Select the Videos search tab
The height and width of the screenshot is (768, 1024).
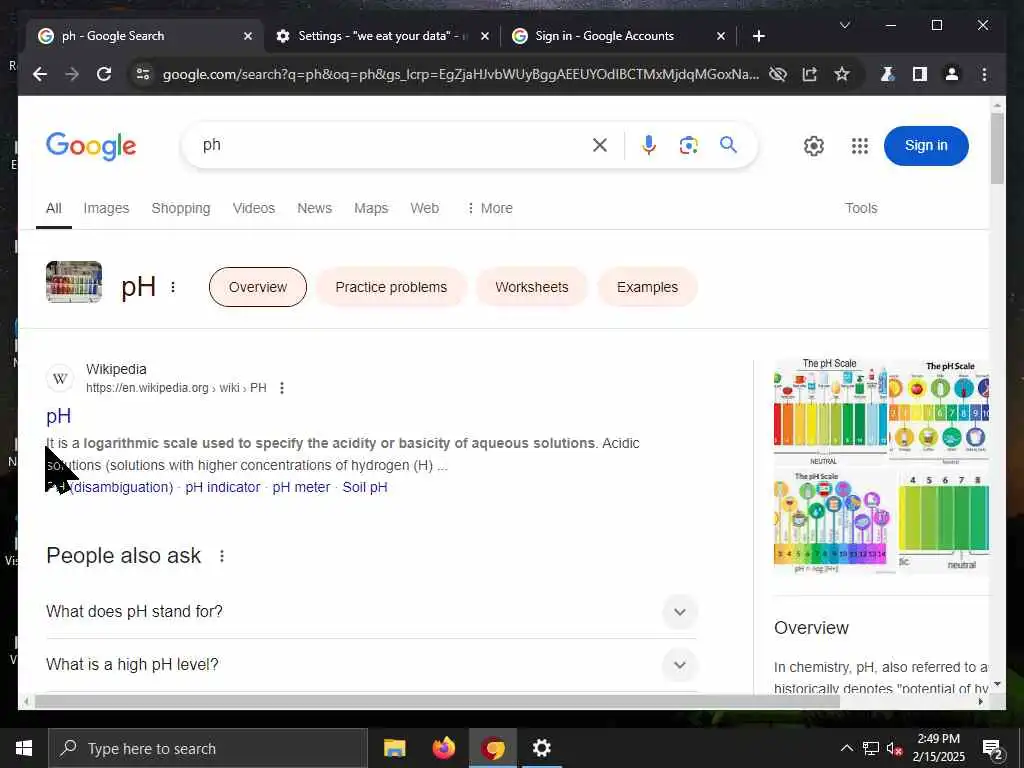[x=253, y=208]
